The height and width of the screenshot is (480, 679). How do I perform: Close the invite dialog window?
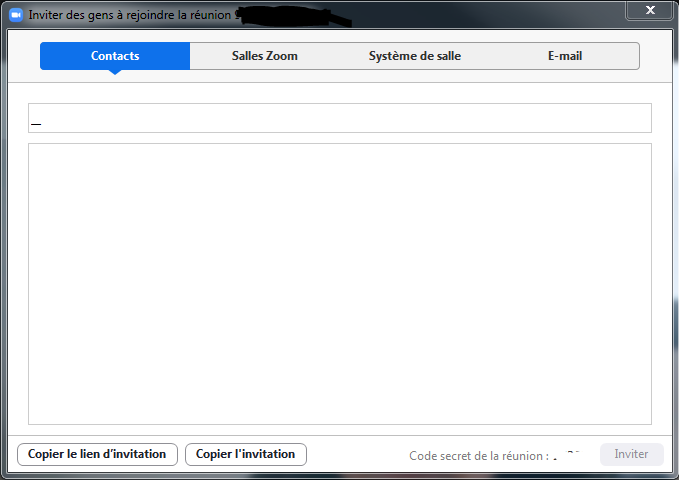[649, 10]
